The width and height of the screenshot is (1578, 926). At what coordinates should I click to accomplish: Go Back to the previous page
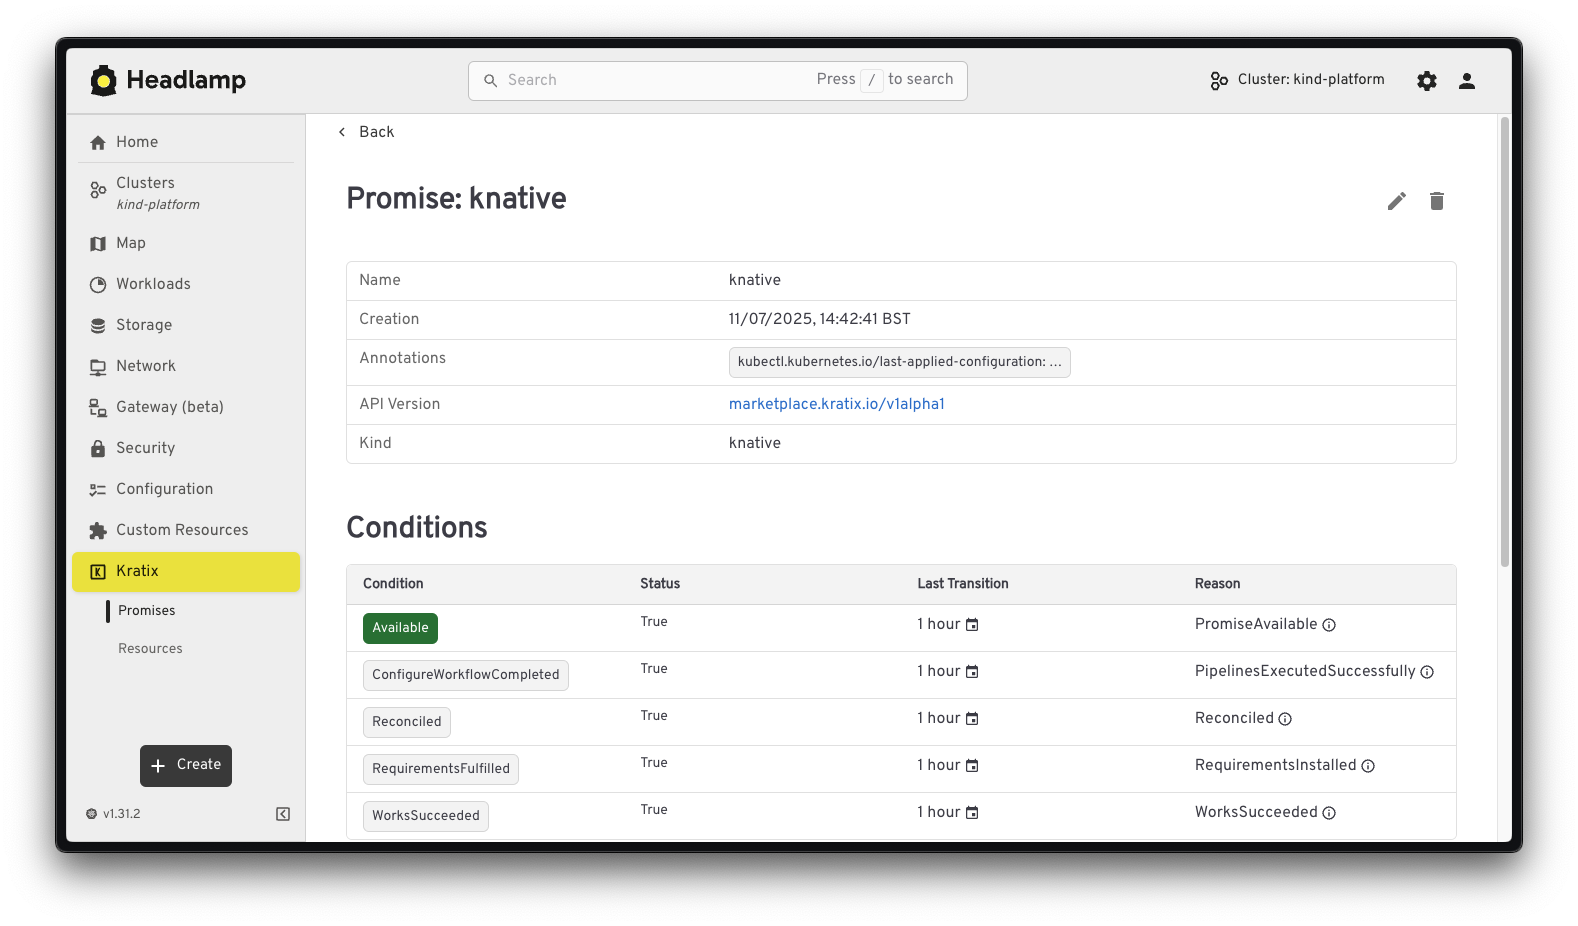coord(366,132)
